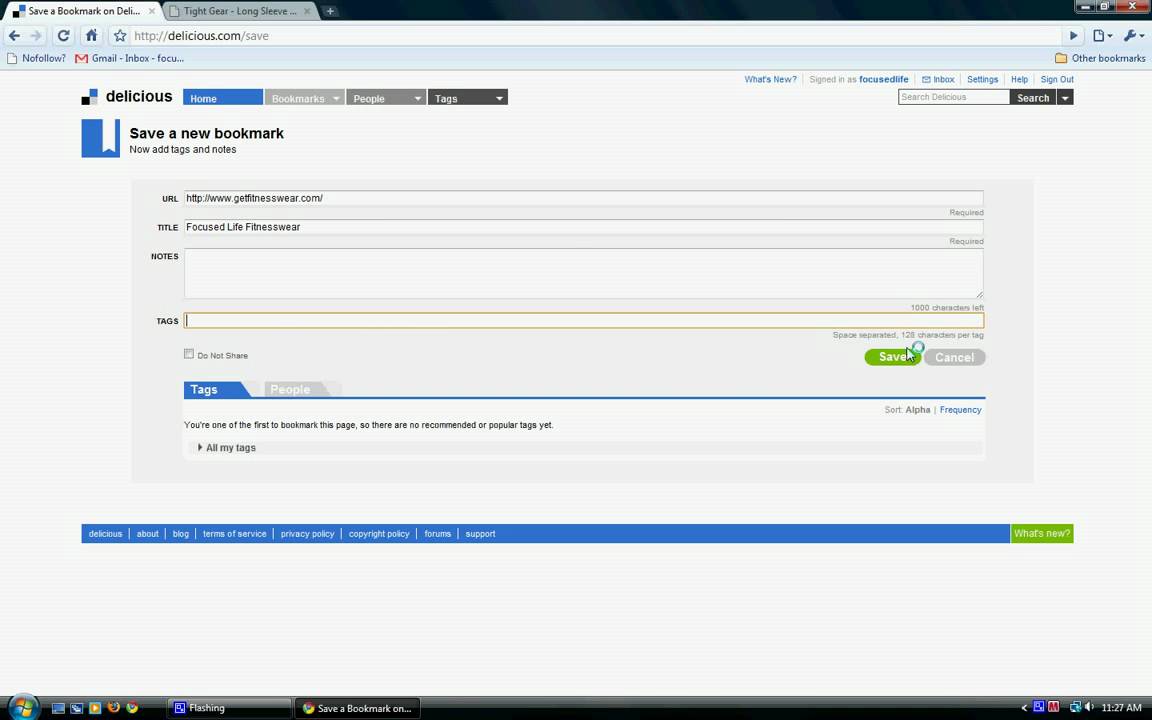This screenshot has height=720, width=1152.
Task: Click the Go arrow beside address bar
Action: (1073, 35)
